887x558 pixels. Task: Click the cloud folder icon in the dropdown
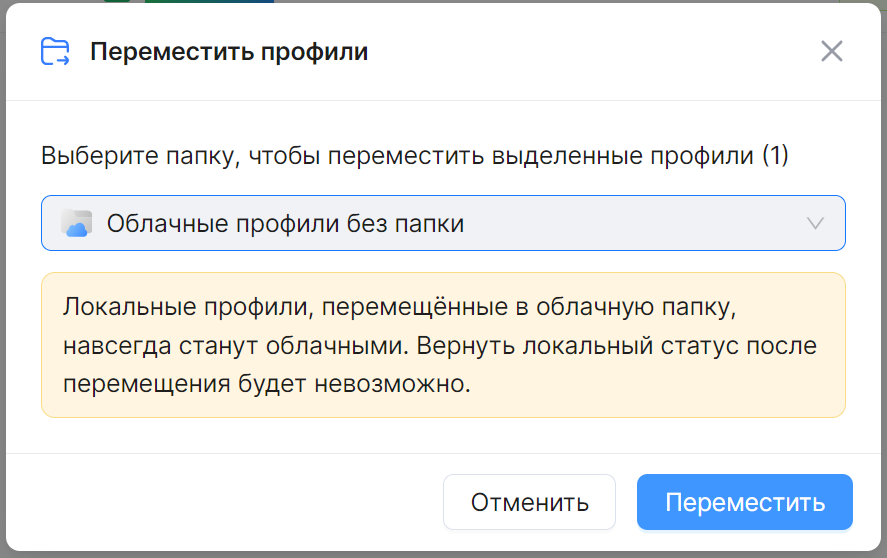(x=77, y=223)
